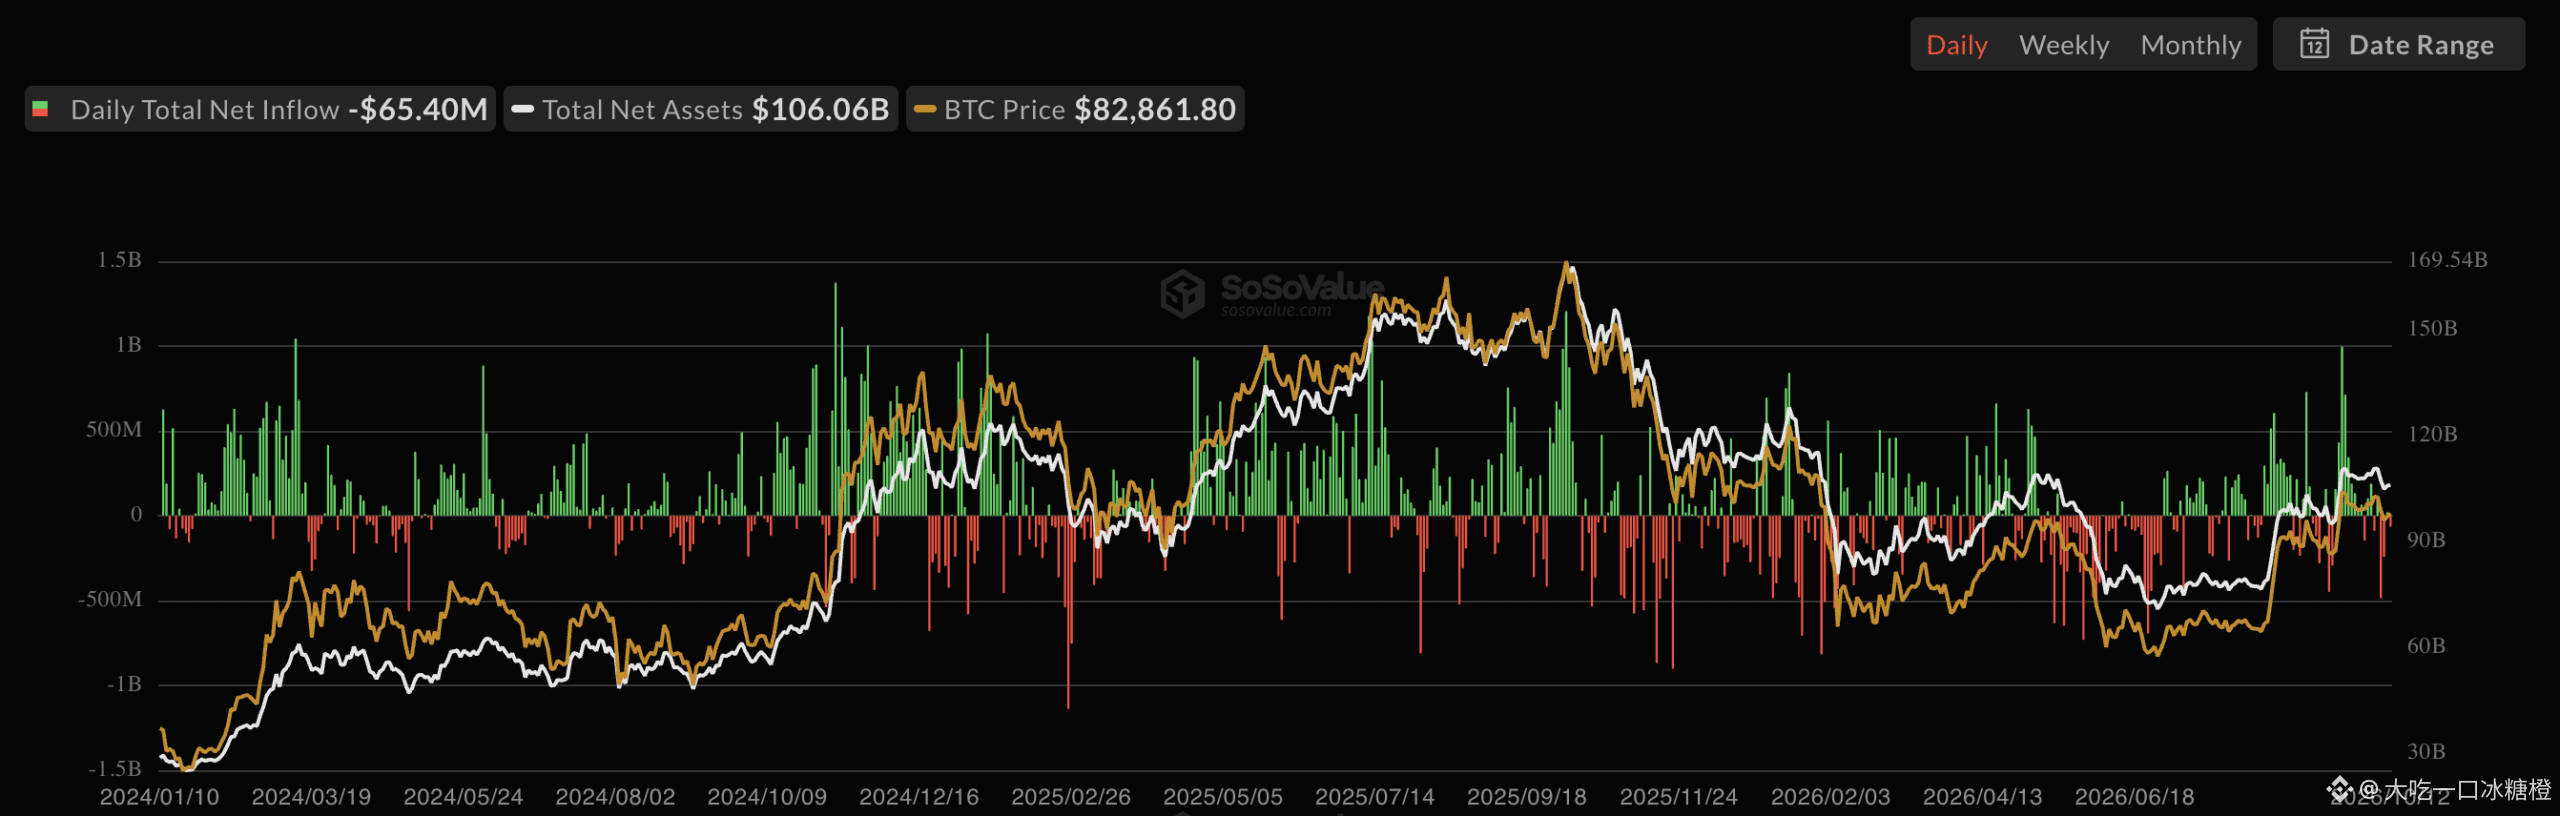The width and height of the screenshot is (2560, 816).
Task: Click the -500M left axis label
Action: (x=110, y=600)
